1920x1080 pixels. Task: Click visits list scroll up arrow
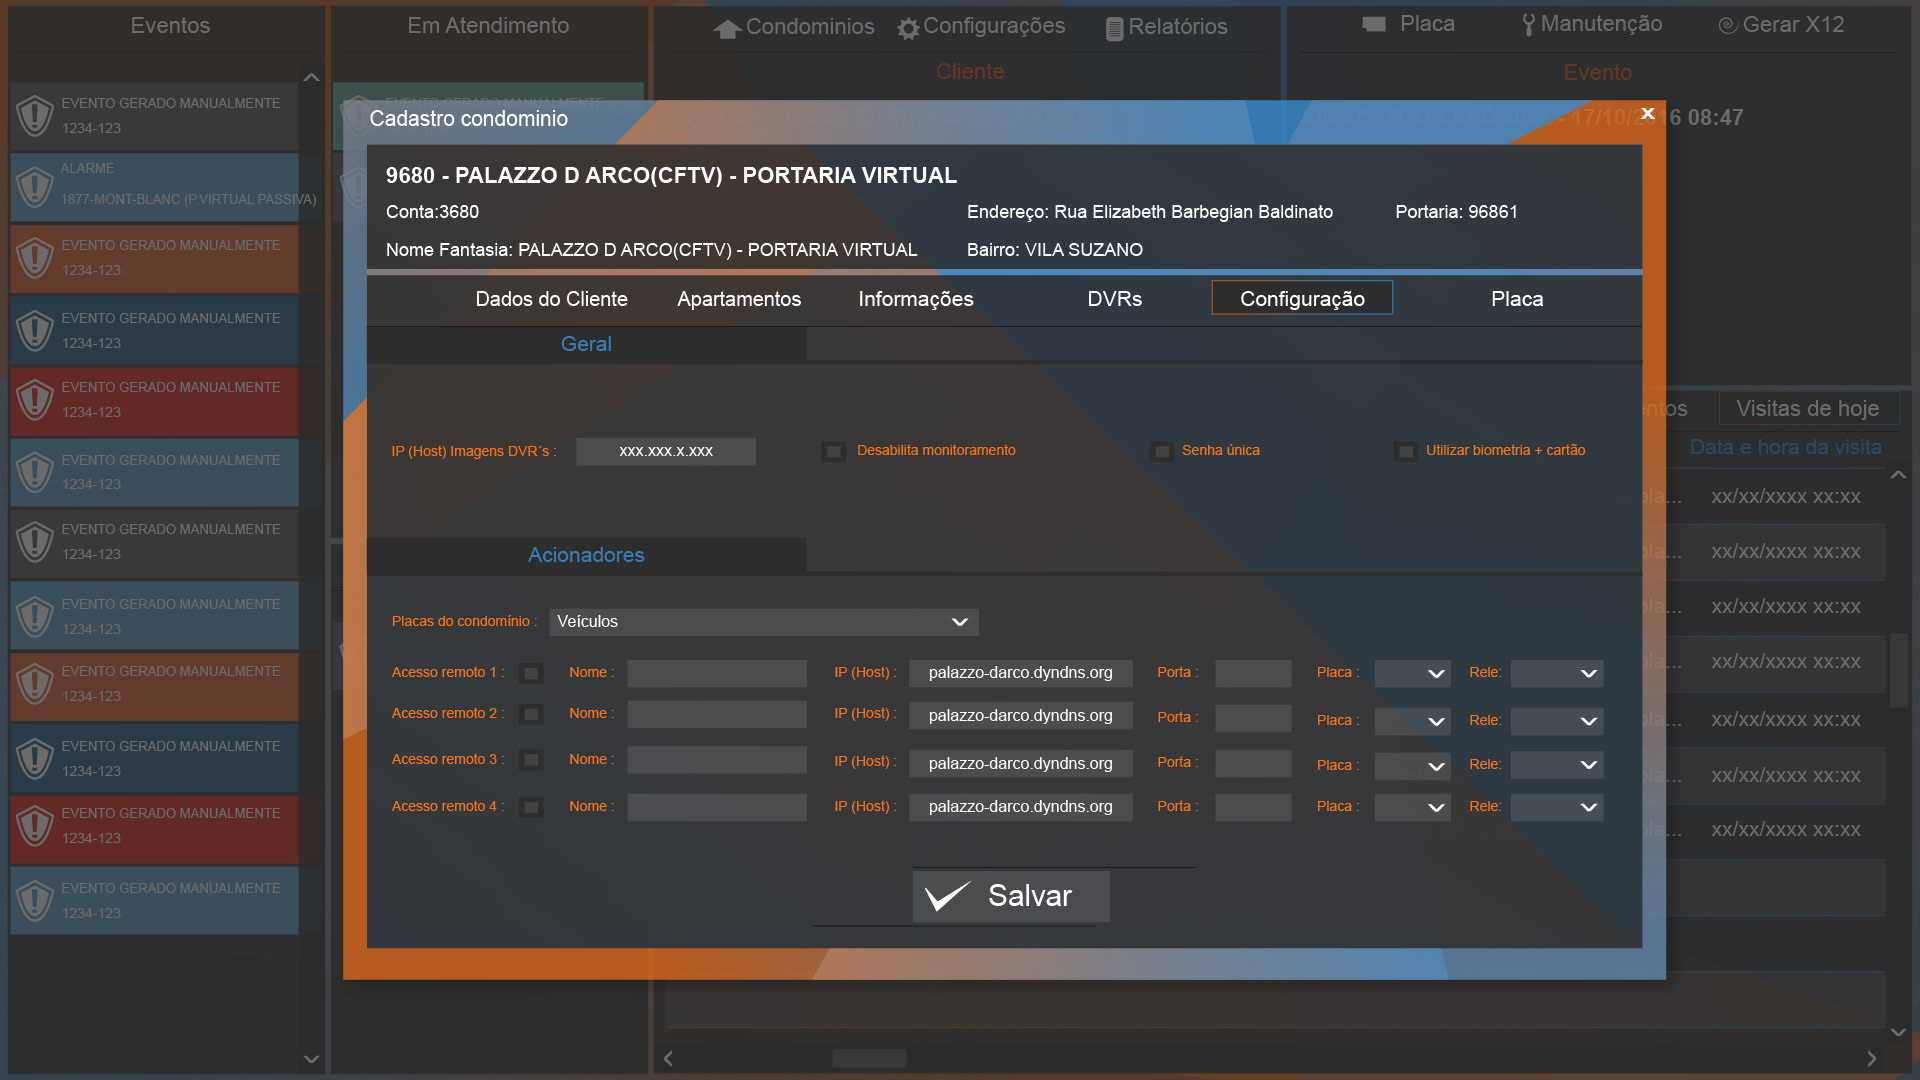[1898, 475]
